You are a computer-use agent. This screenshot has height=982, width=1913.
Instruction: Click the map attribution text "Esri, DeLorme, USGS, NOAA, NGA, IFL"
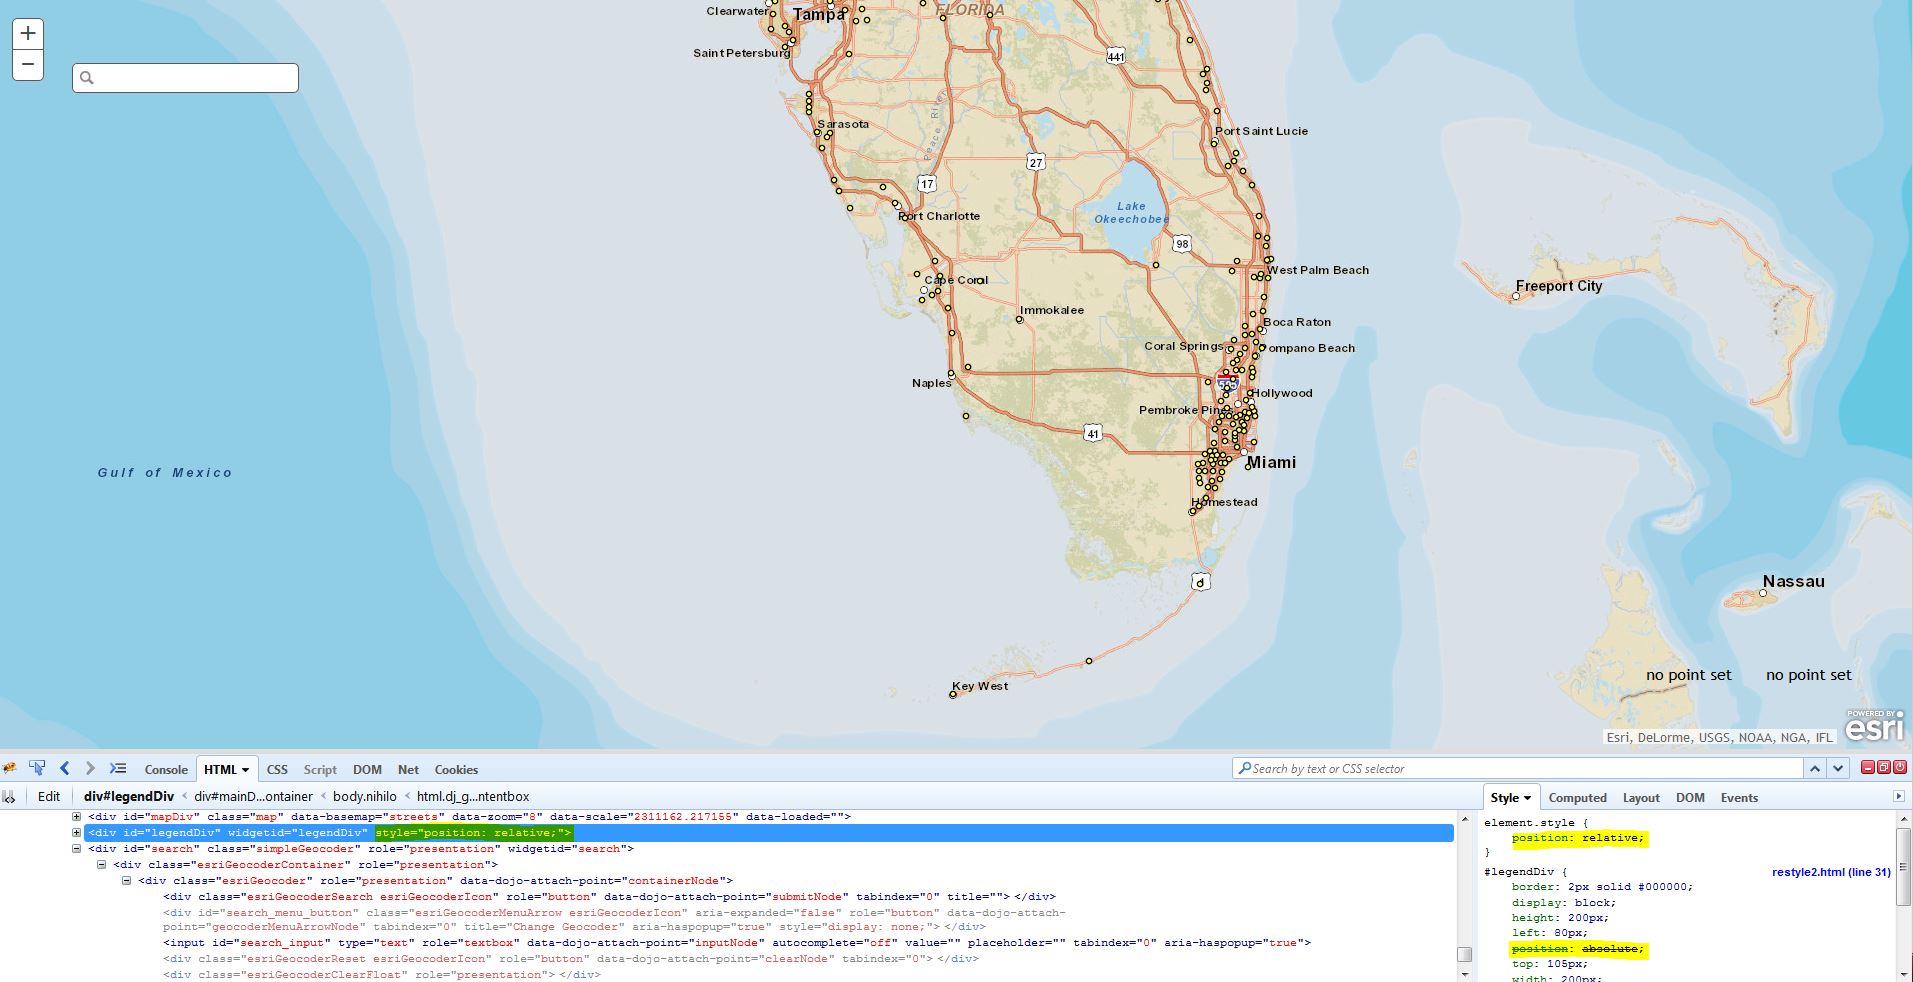click(x=1719, y=738)
